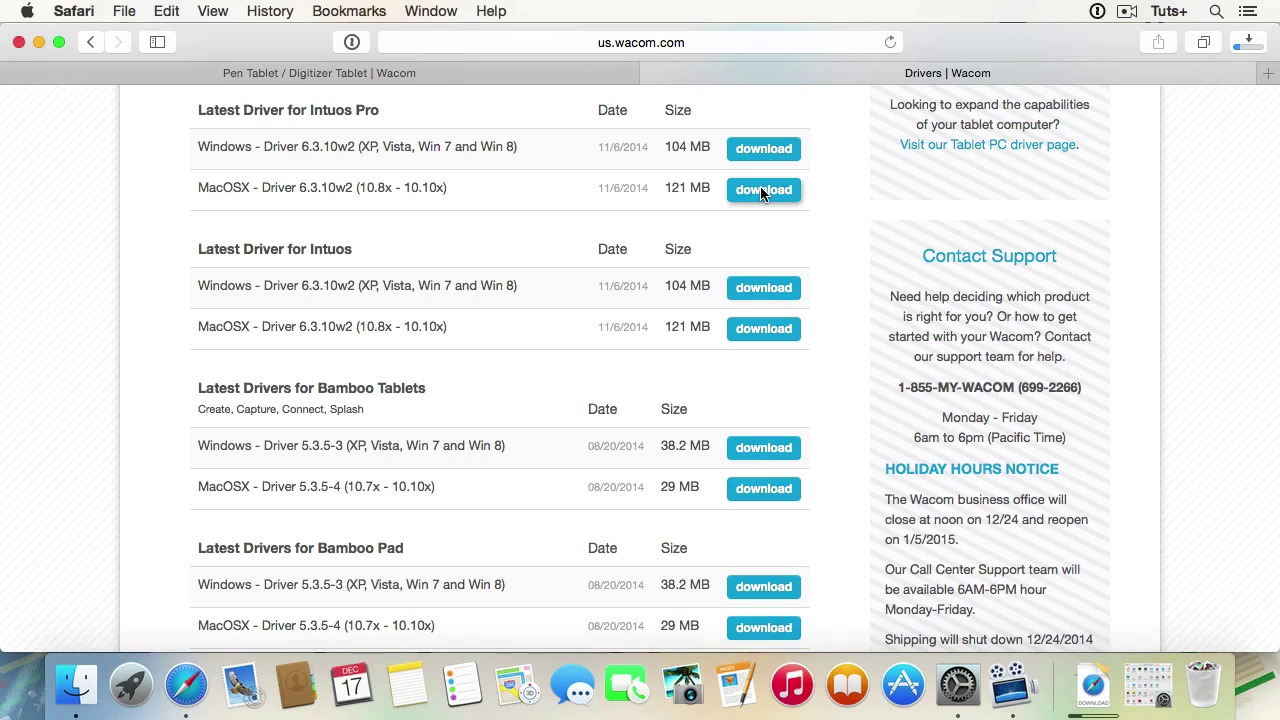Switch to Pen Tablet / Digitizer Tablet tab
The image size is (1280, 720).
(x=319, y=73)
